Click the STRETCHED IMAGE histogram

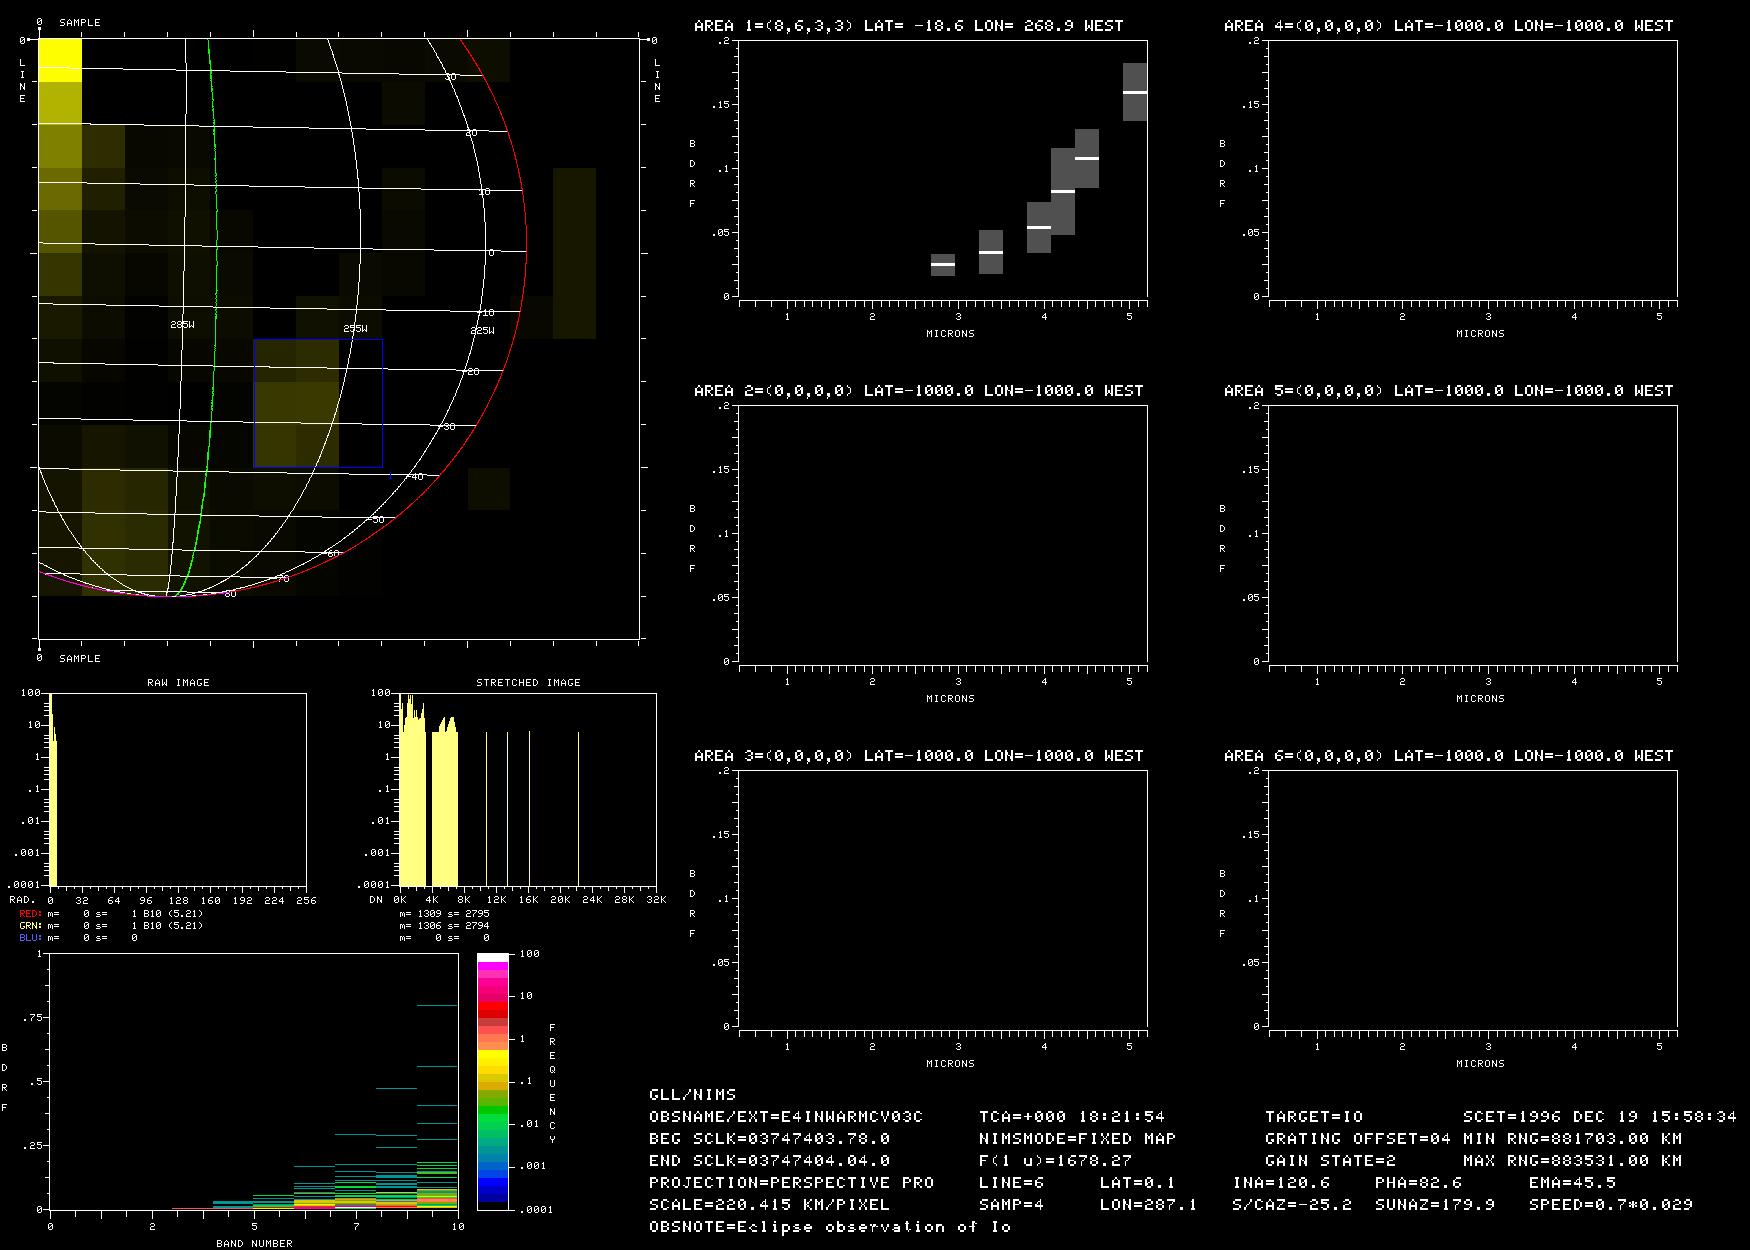(428, 800)
